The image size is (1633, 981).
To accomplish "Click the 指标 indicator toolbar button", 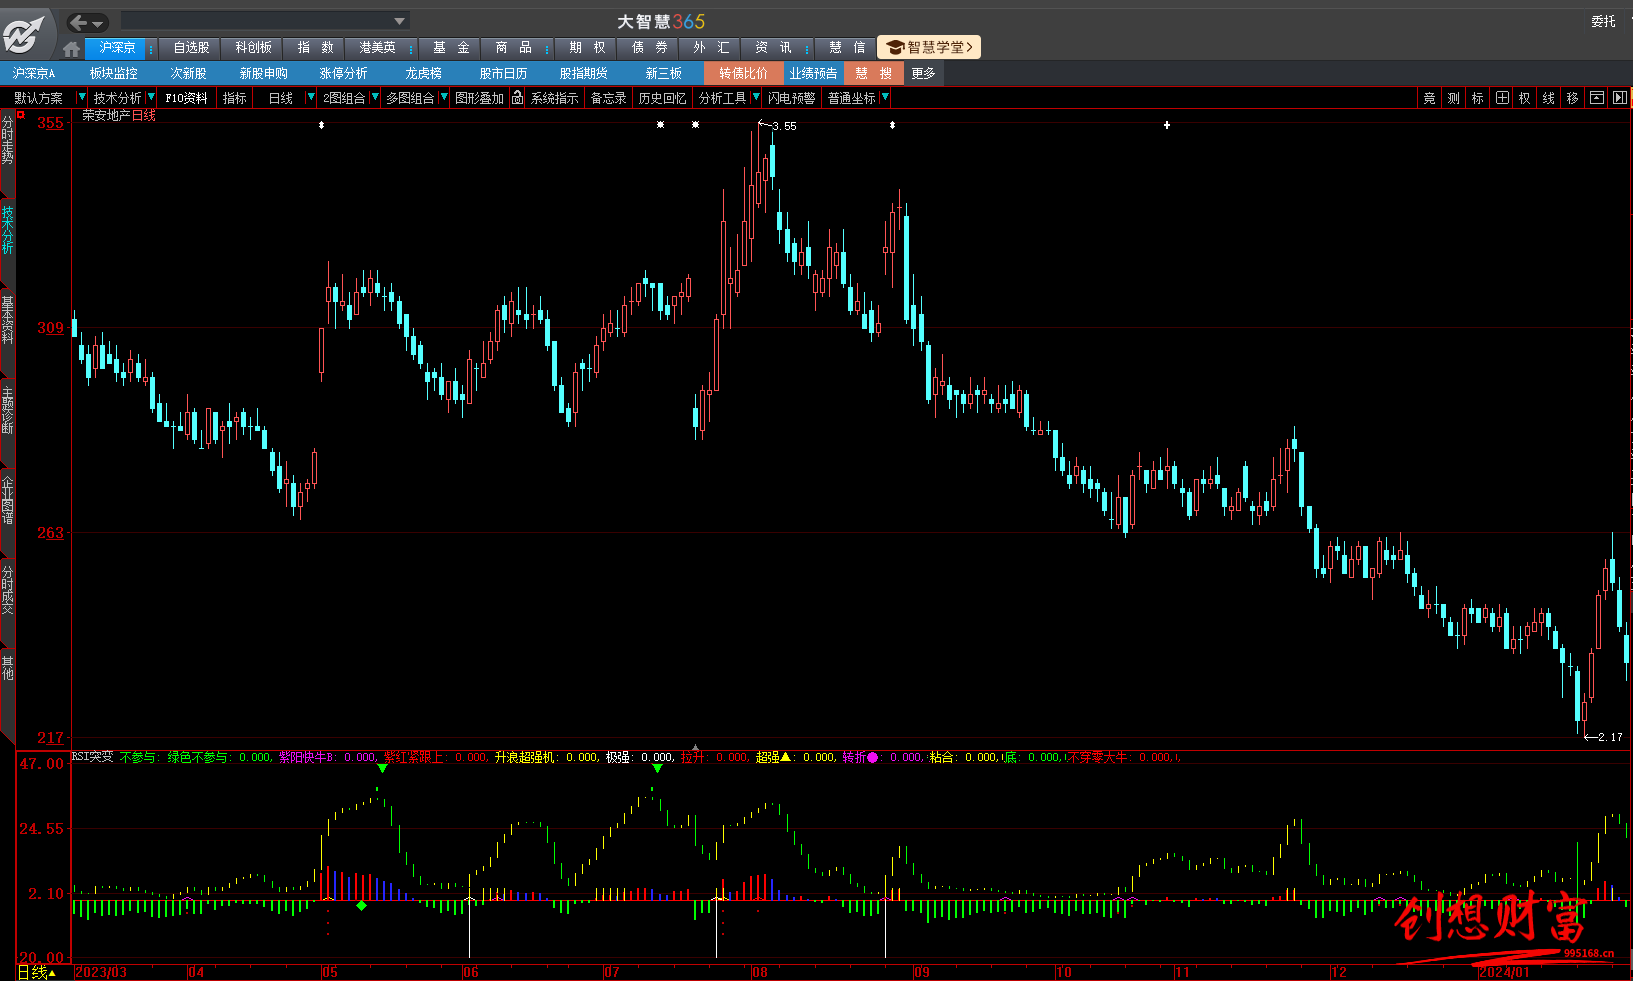I will (x=235, y=98).
